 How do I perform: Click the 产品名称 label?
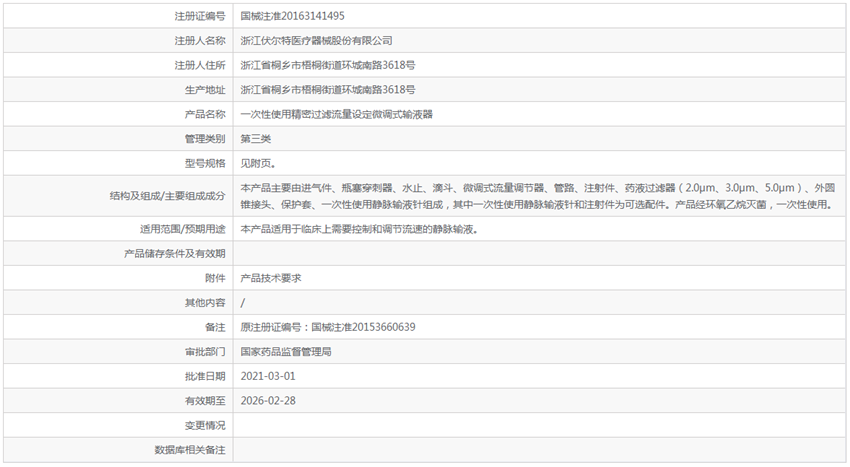[205, 114]
